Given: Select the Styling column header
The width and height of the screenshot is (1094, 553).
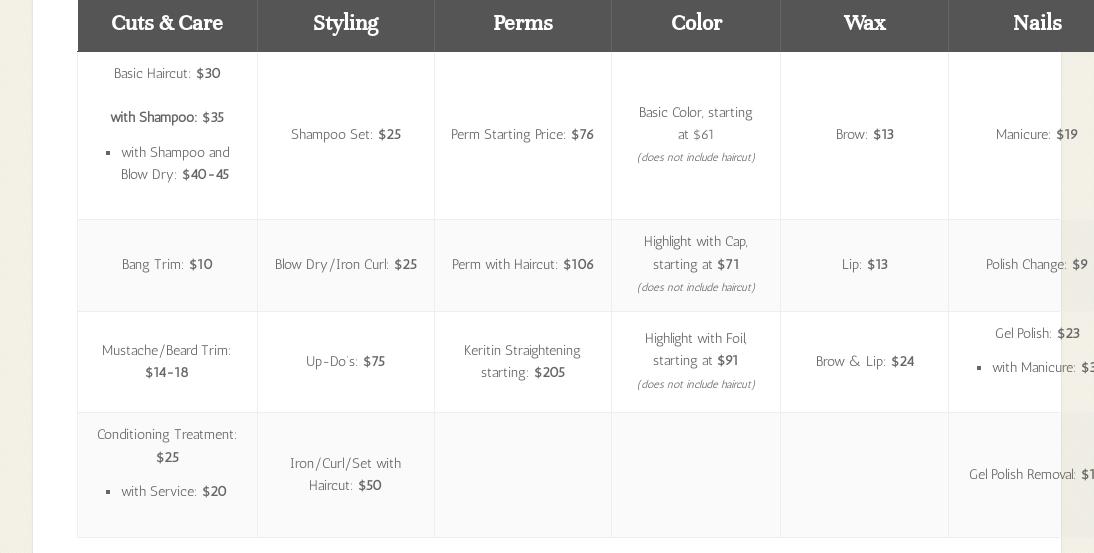Looking at the screenshot, I should click(345, 23).
